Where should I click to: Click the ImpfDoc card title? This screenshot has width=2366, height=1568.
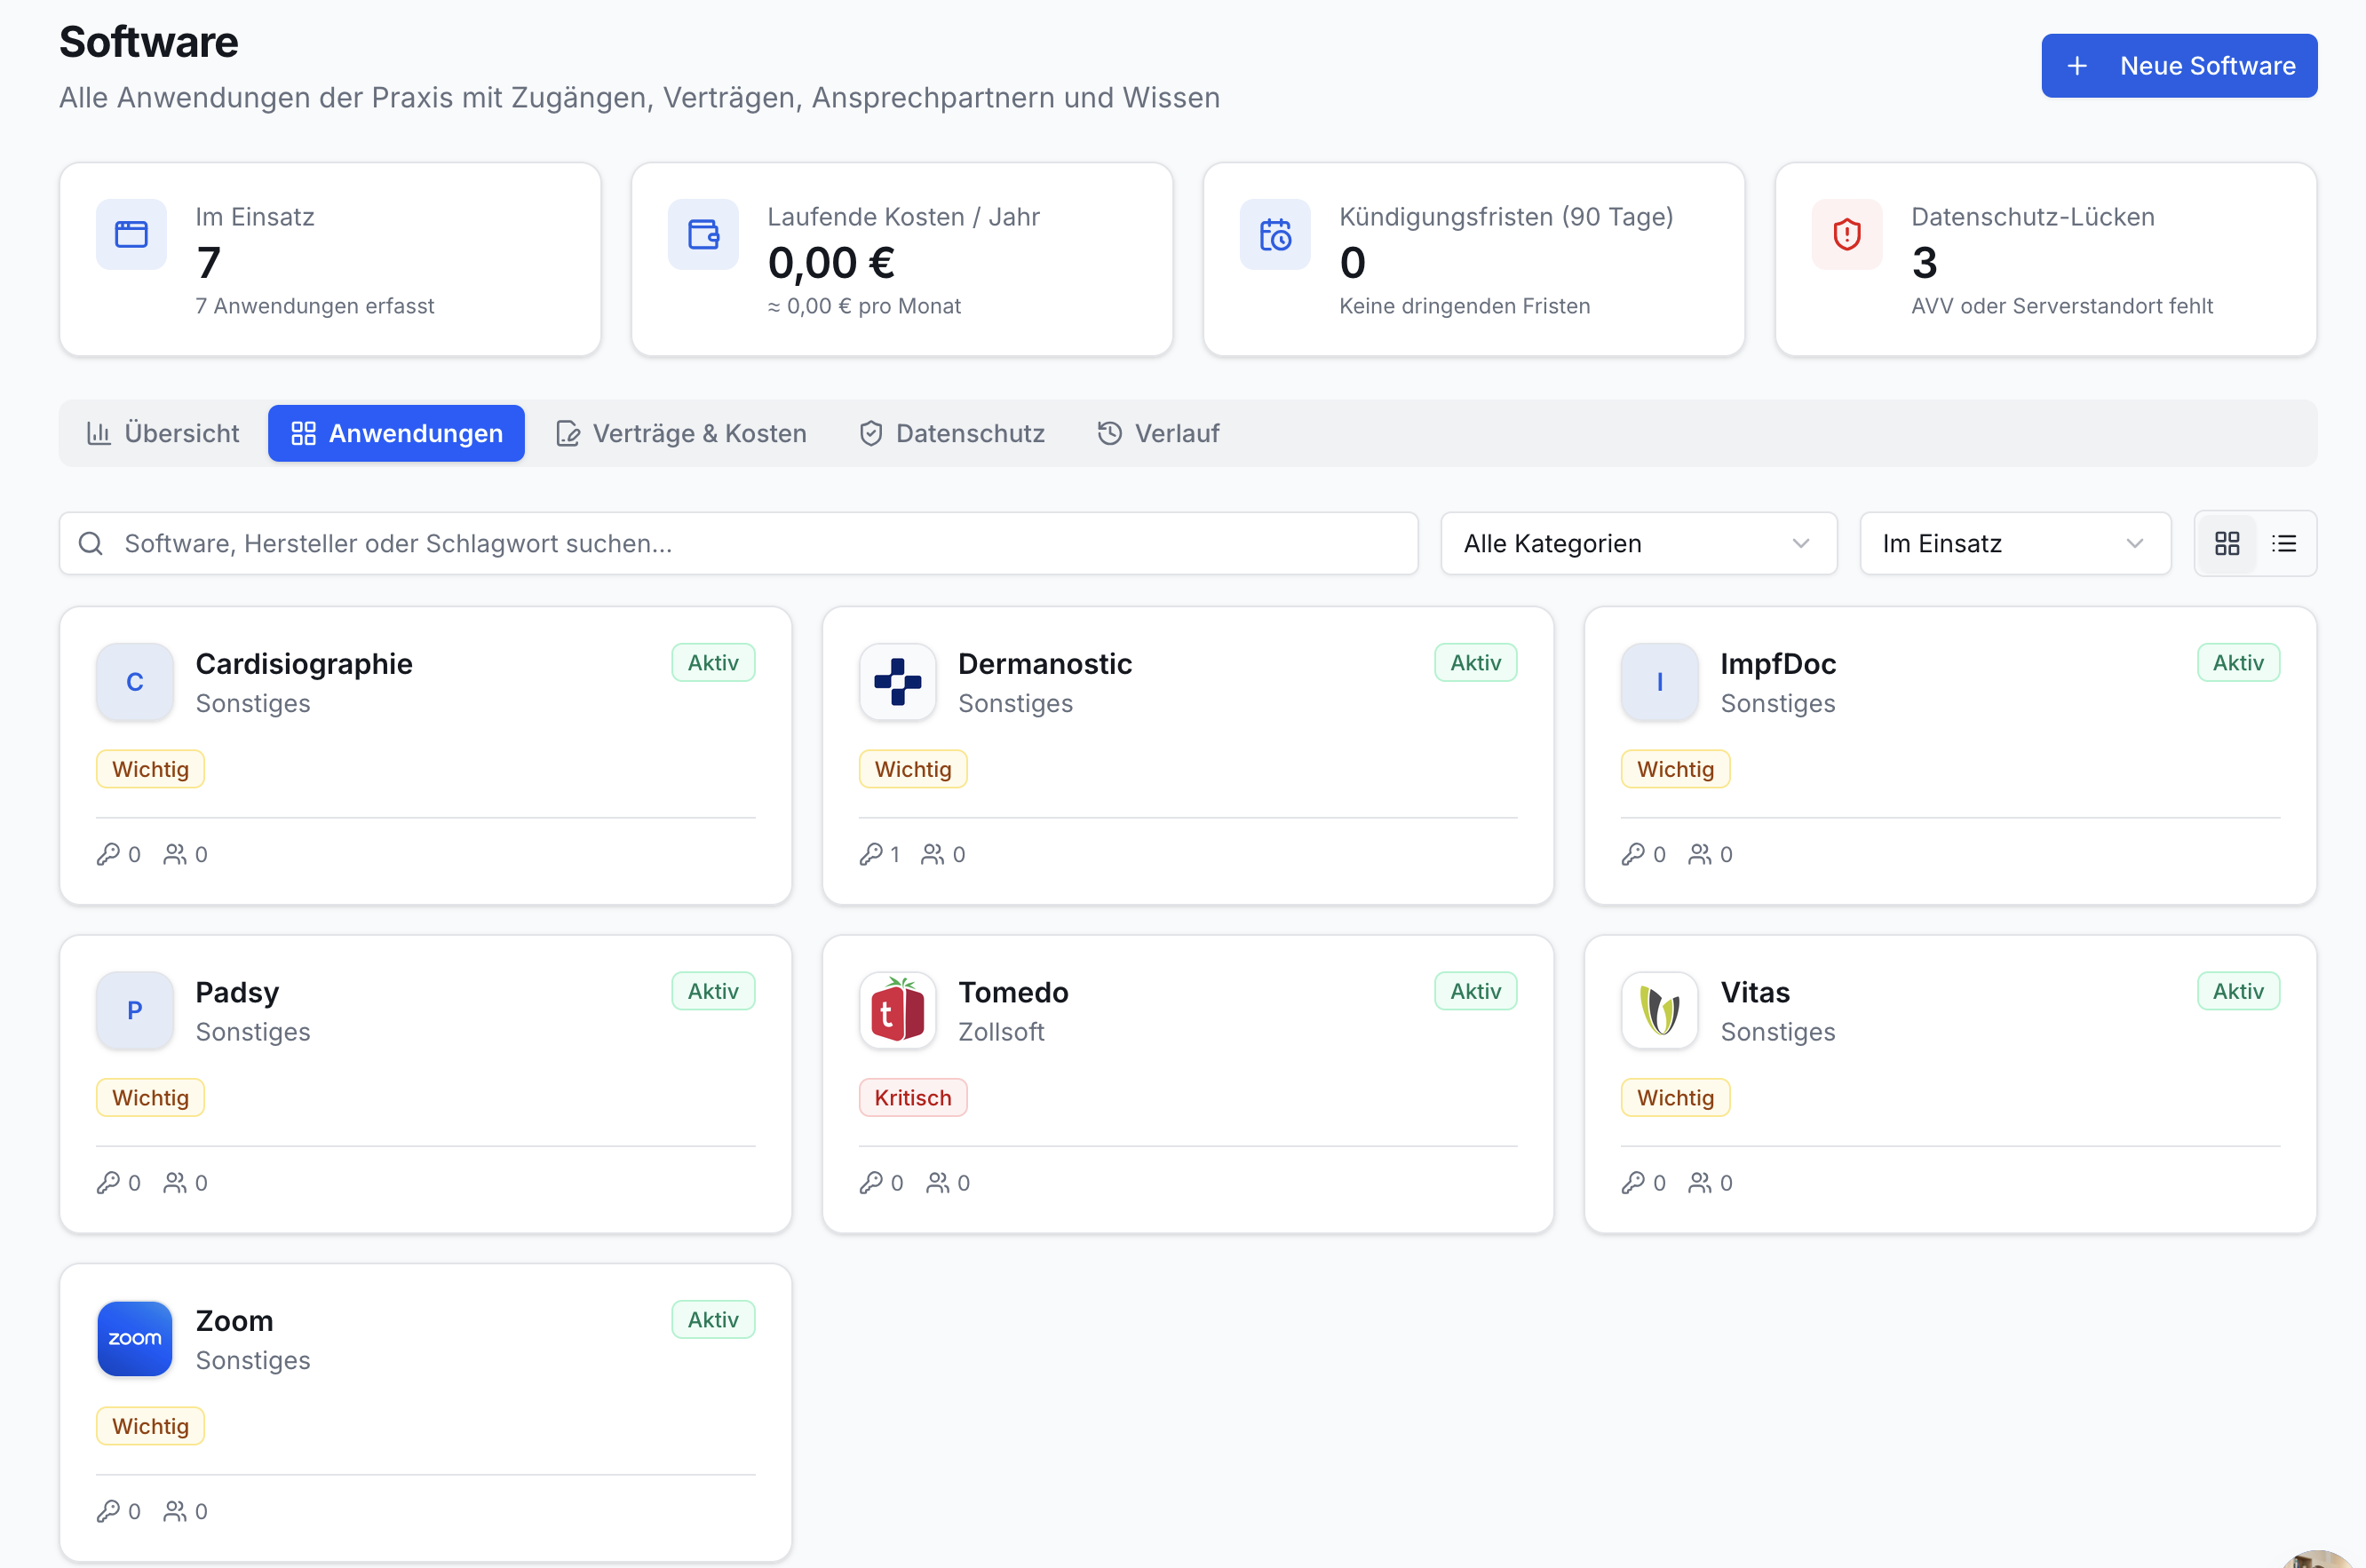(x=1777, y=664)
